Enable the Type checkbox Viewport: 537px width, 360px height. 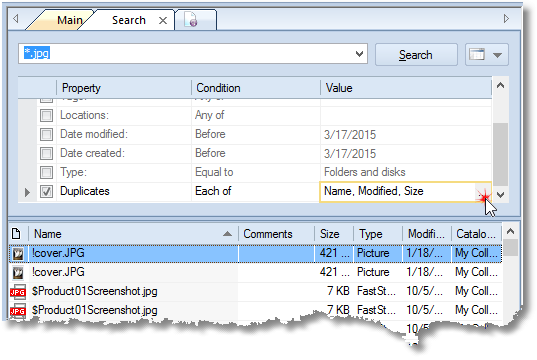(x=47, y=172)
